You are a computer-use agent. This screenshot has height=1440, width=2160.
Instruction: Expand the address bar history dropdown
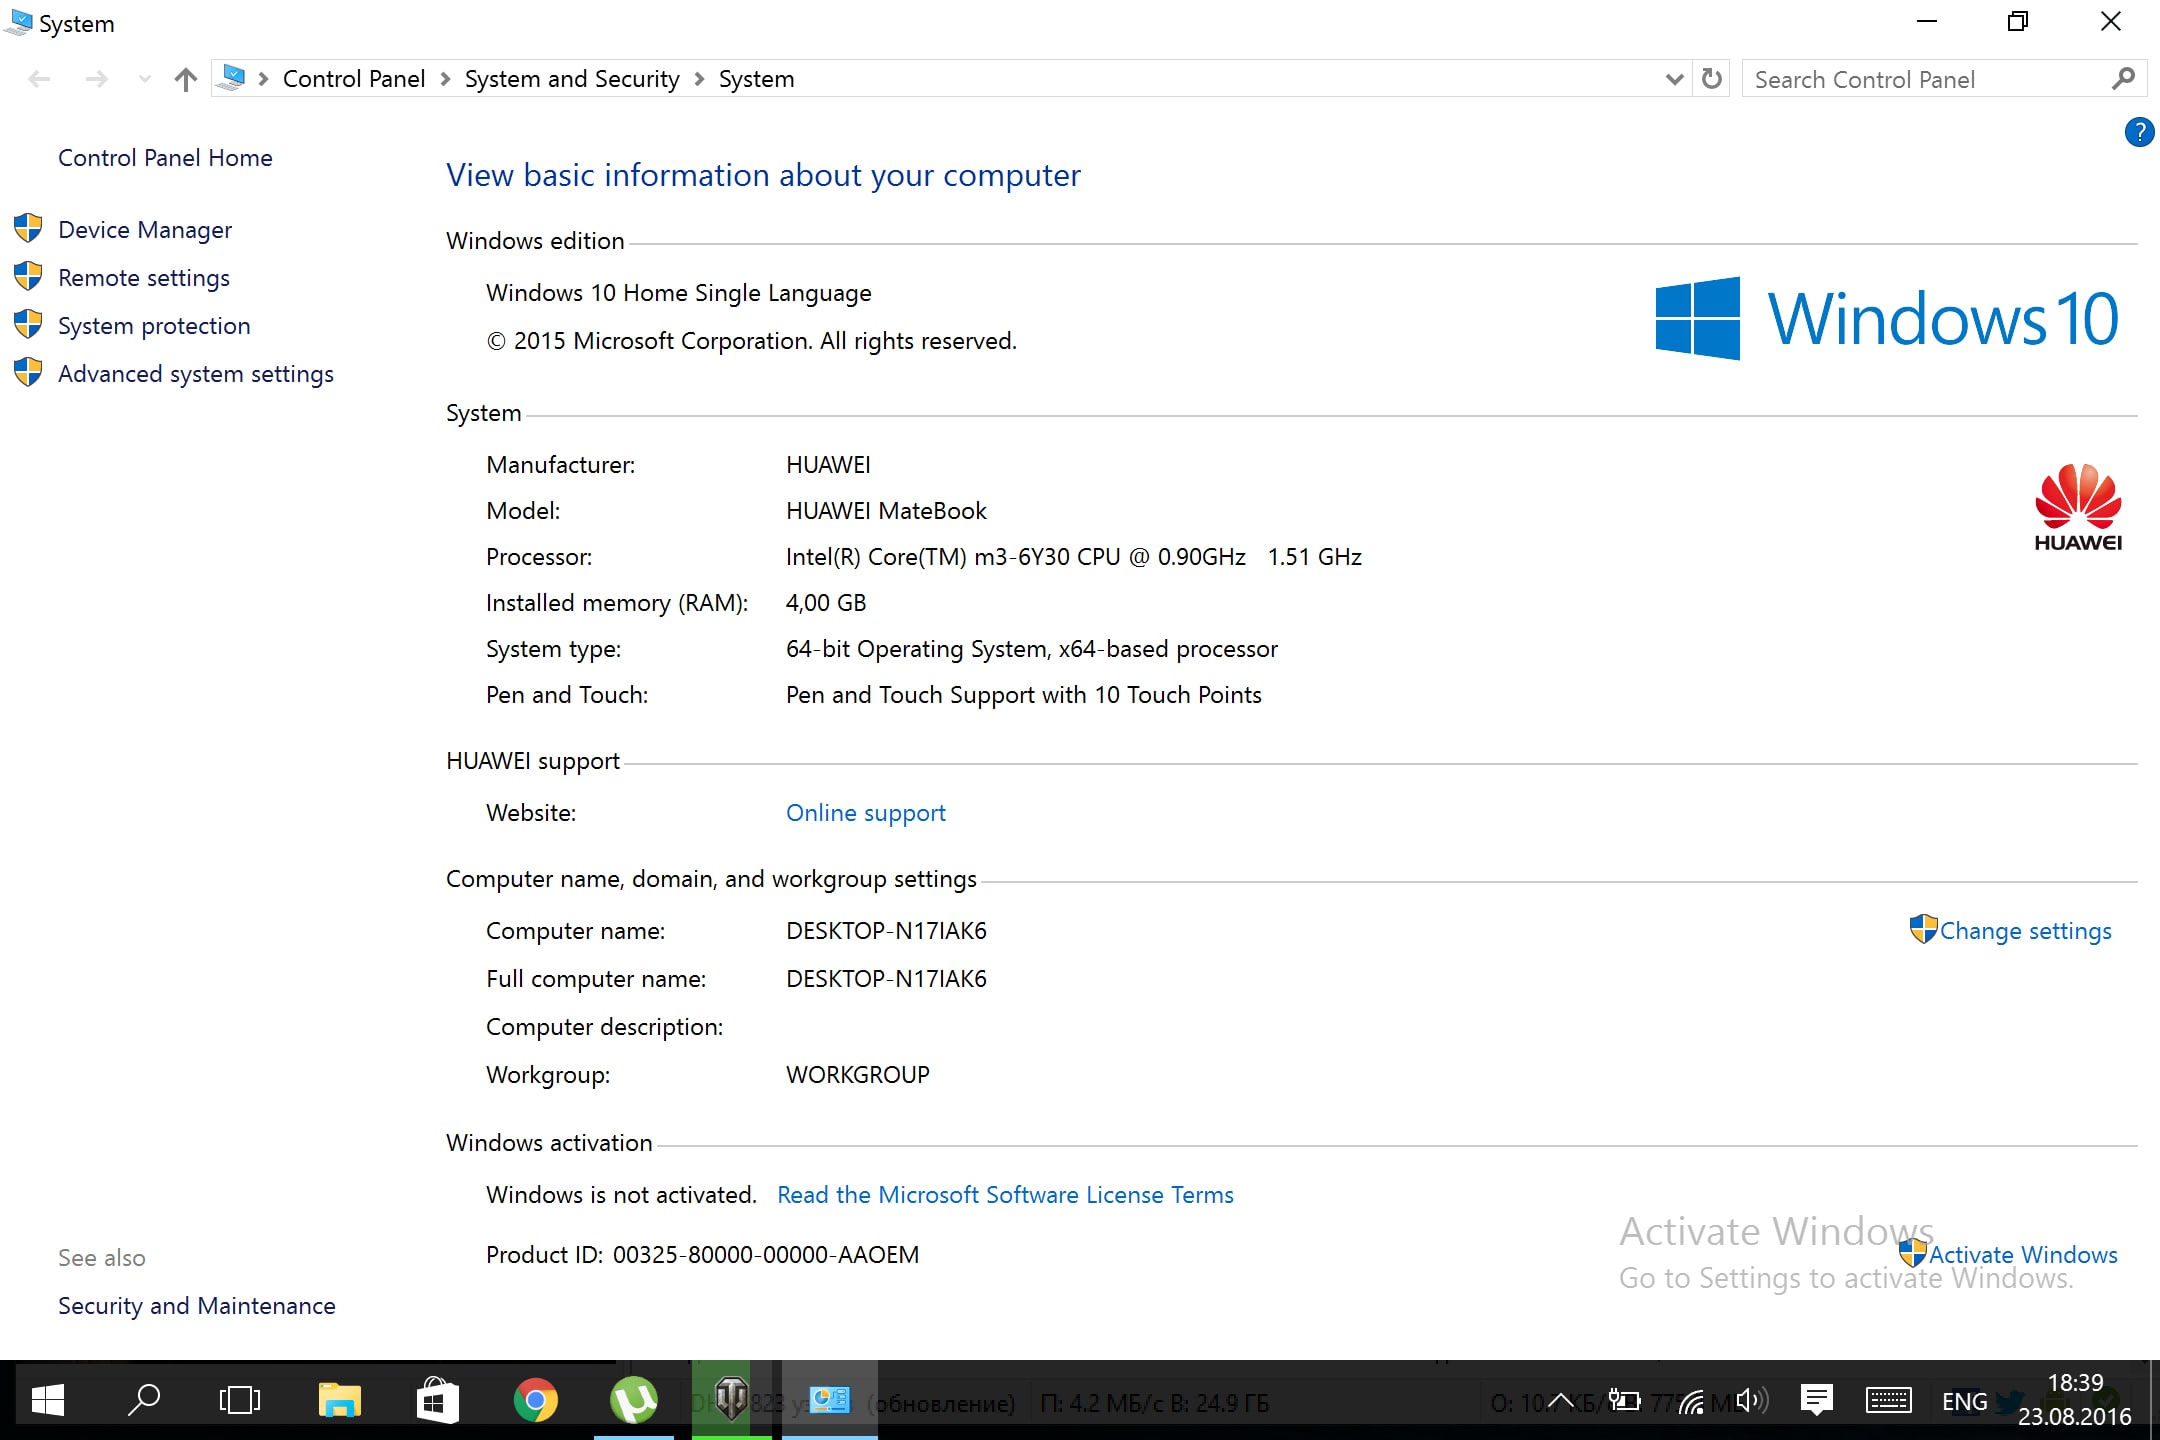pyautogui.click(x=1674, y=79)
